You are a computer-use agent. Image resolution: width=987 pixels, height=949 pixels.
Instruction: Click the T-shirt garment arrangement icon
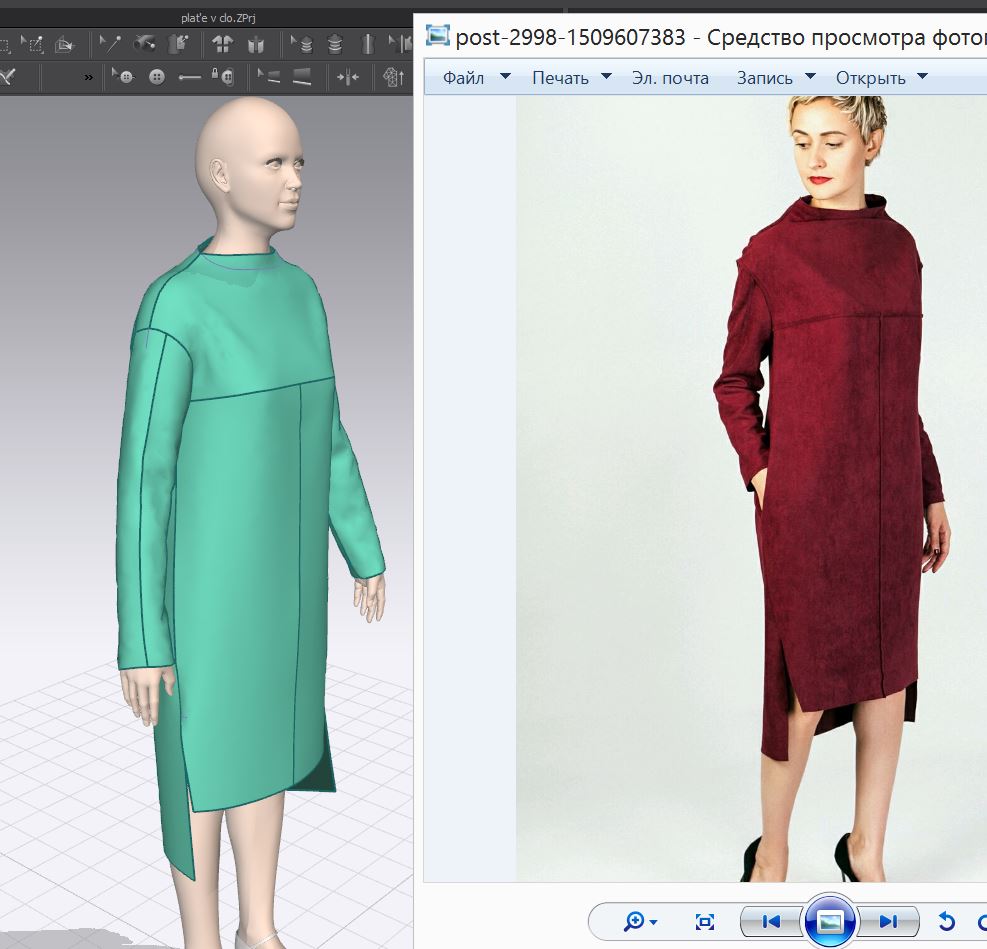pyautogui.click(x=222, y=44)
